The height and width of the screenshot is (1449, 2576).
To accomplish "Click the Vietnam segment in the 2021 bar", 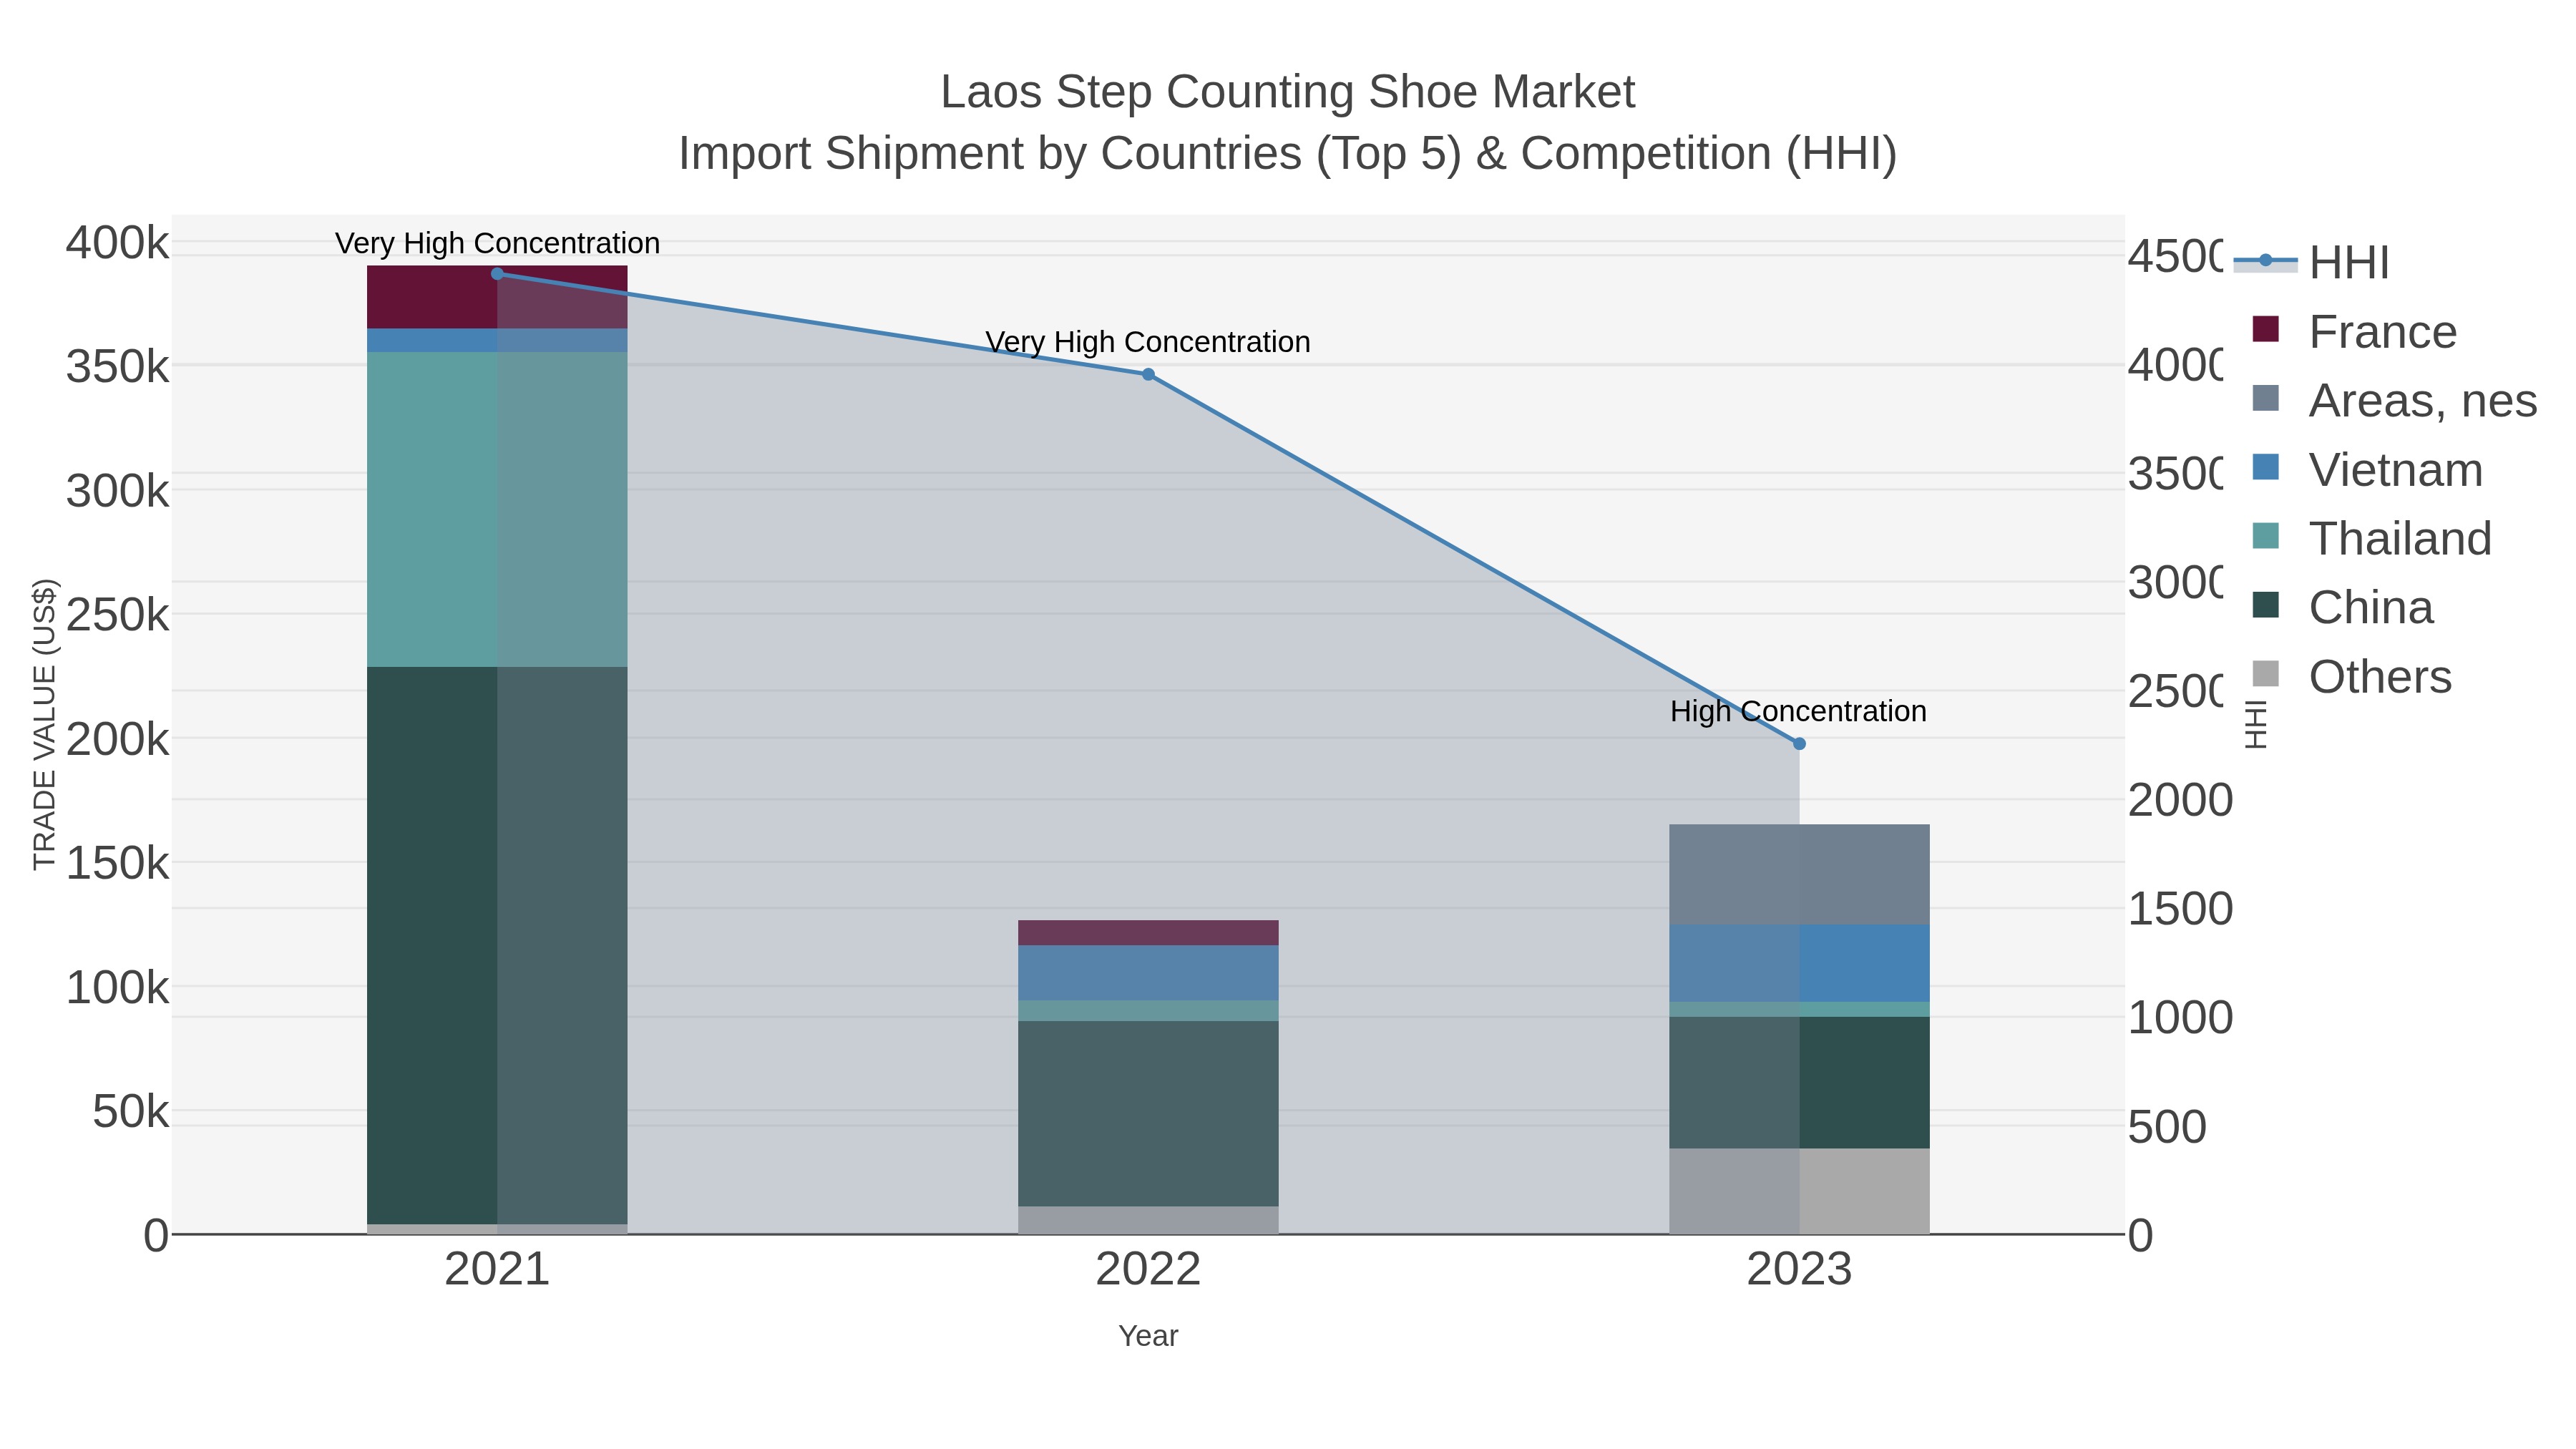I will click(x=497, y=340).
